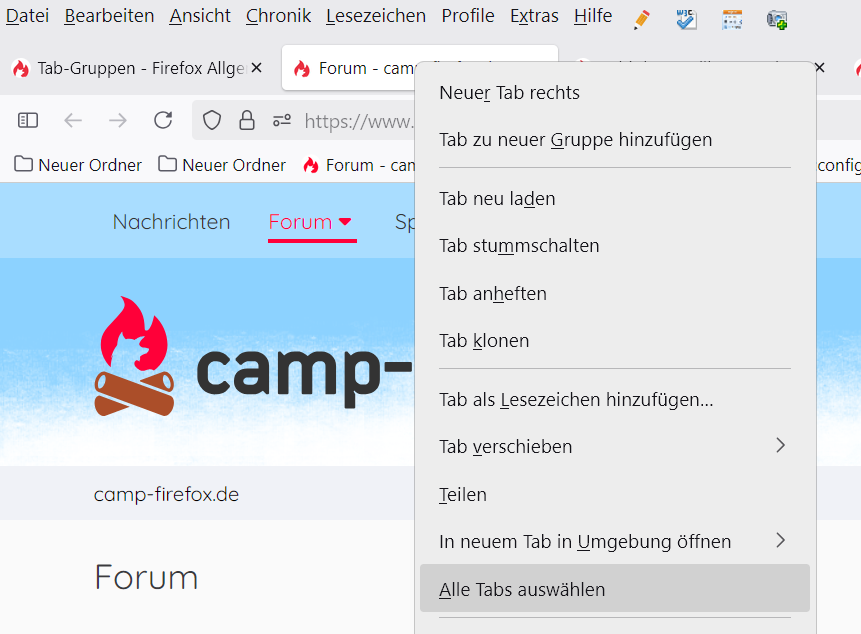861x634 pixels.
Task: Reload the page with the refresh icon
Action: [163, 120]
